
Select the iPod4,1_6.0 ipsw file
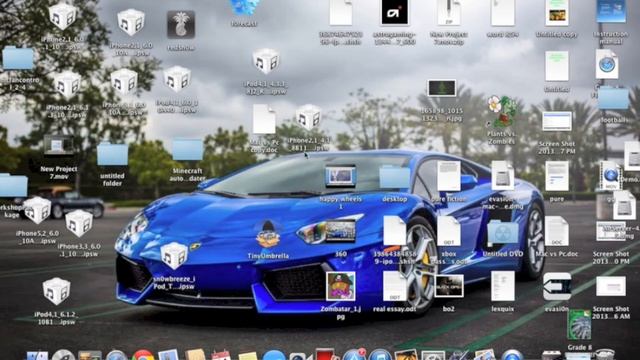[177, 79]
